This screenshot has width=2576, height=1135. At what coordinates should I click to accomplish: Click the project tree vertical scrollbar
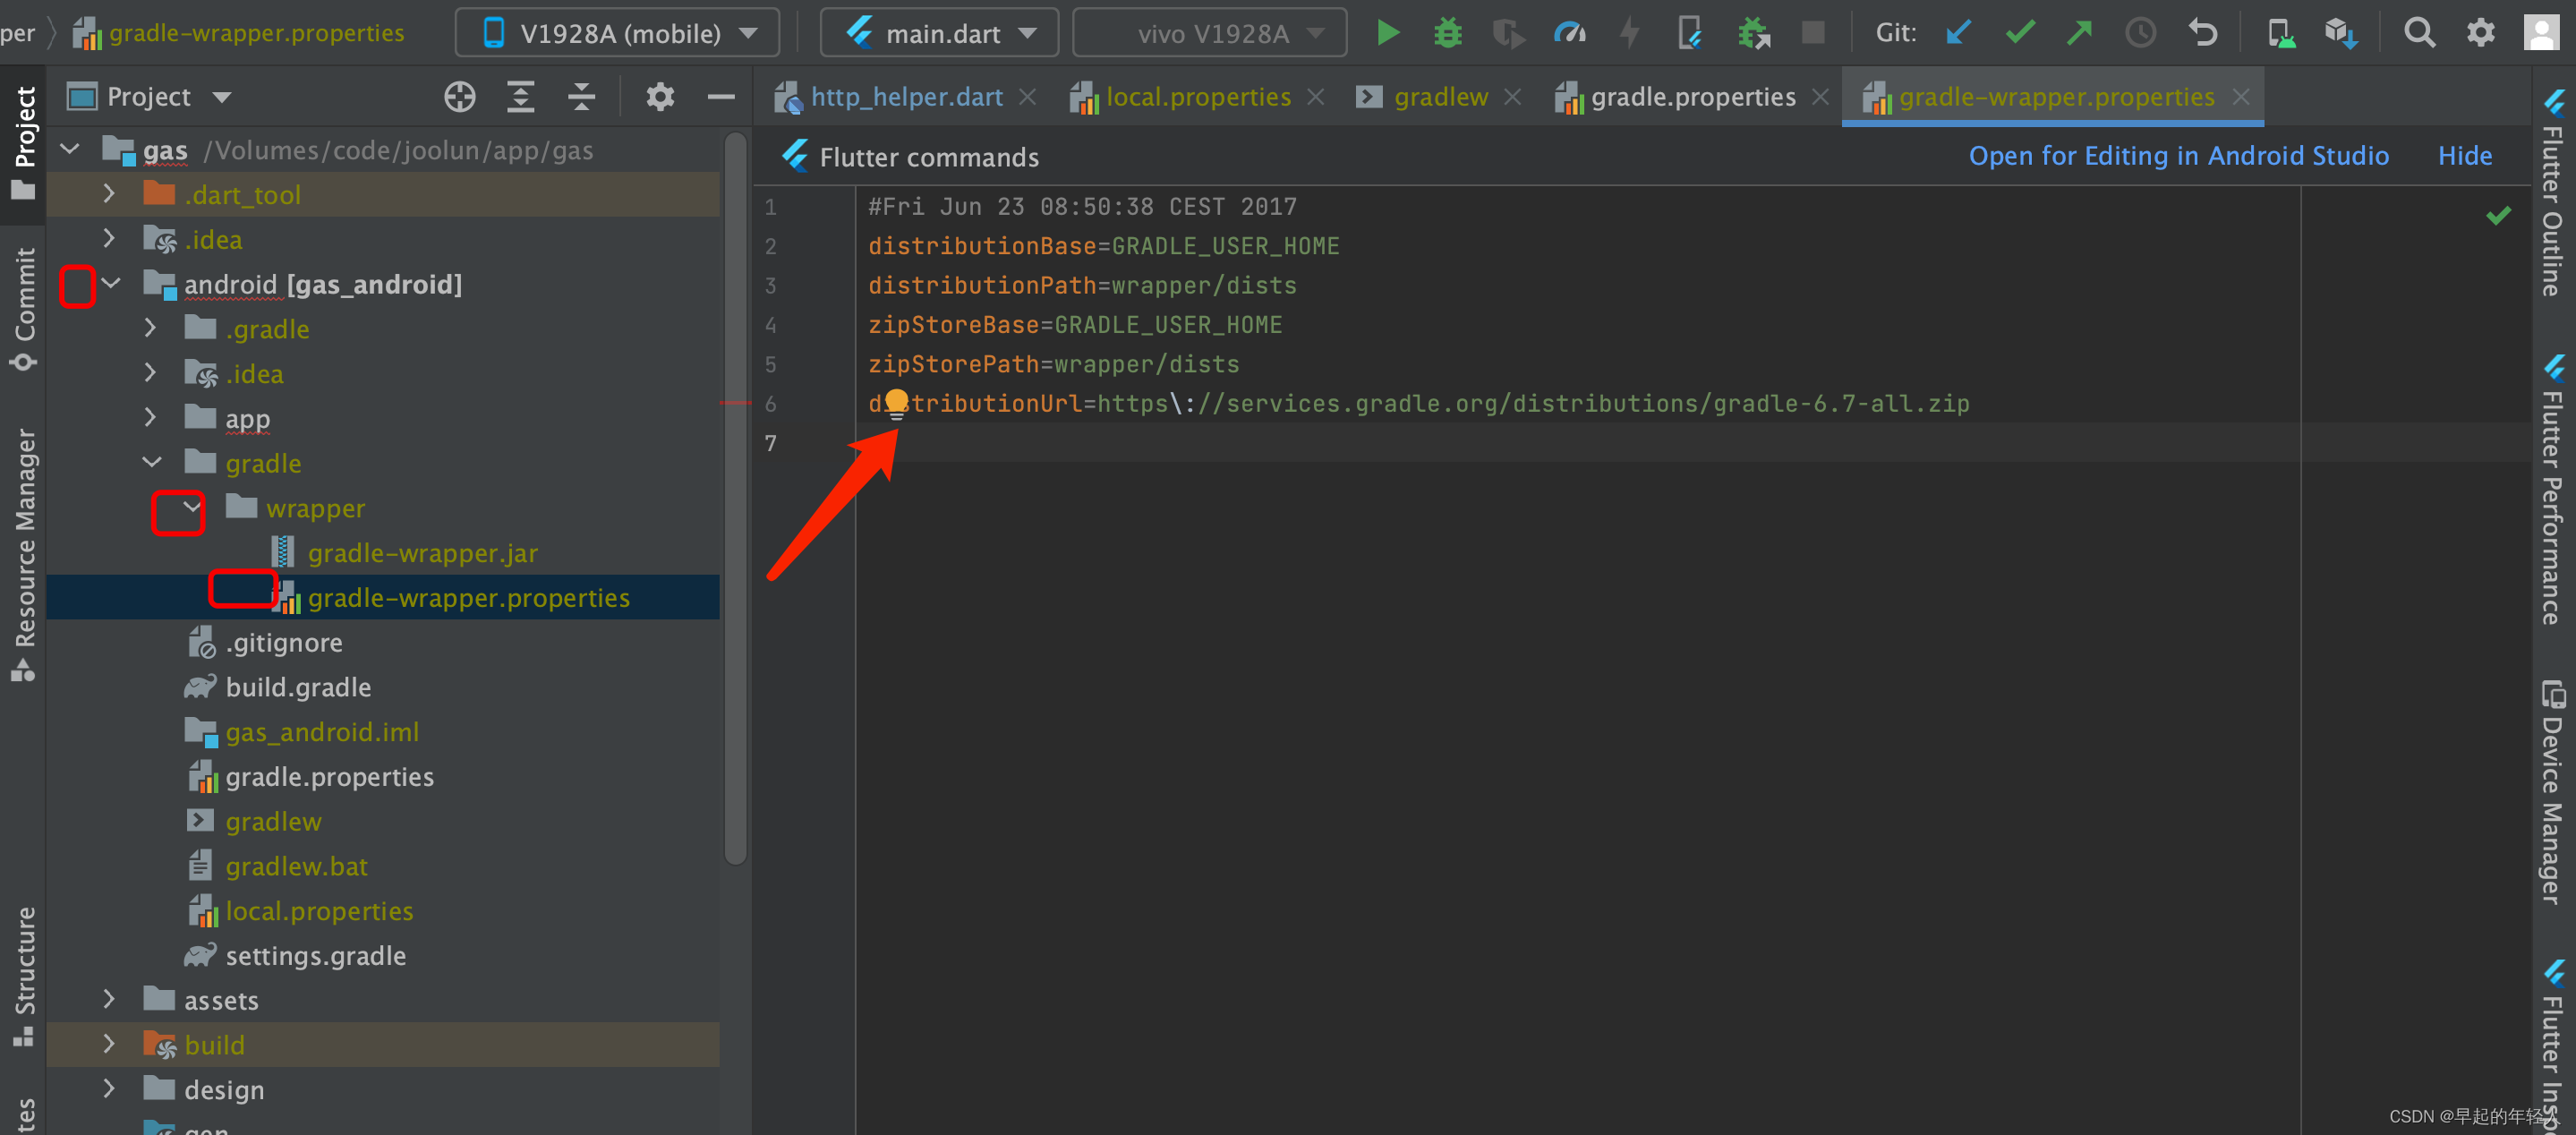coord(735,500)
